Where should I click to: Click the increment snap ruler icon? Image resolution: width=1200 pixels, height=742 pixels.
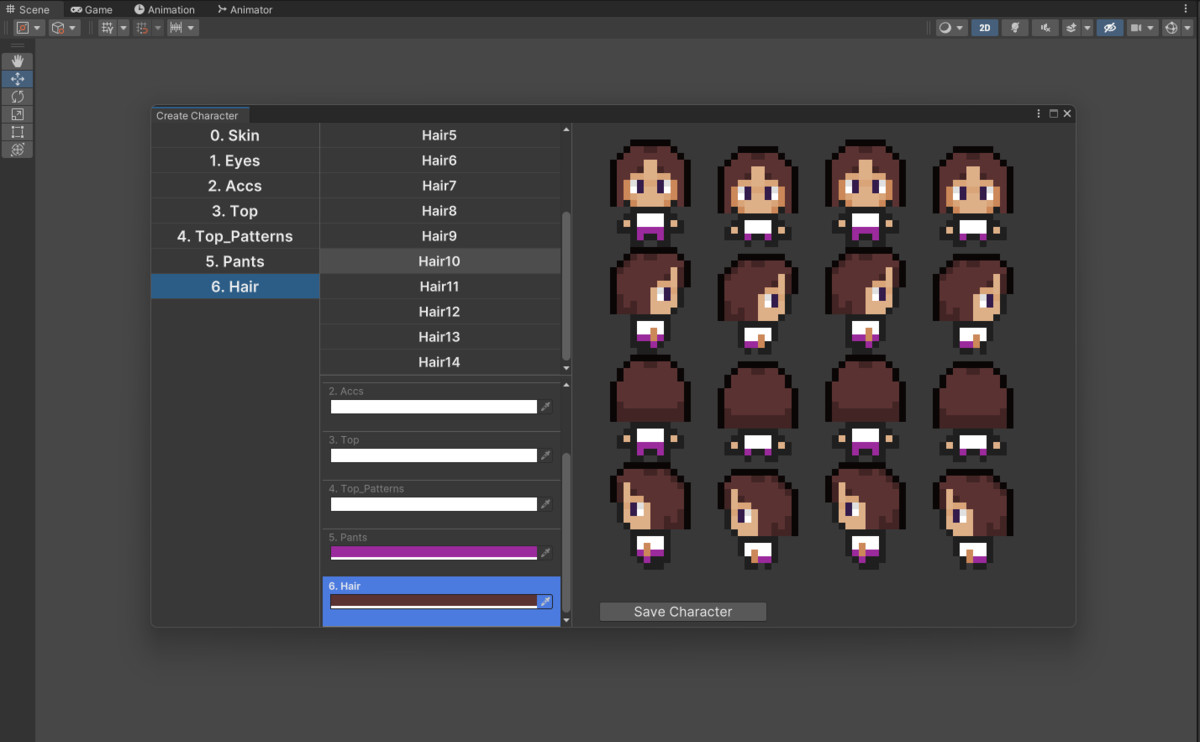(176, 28)
